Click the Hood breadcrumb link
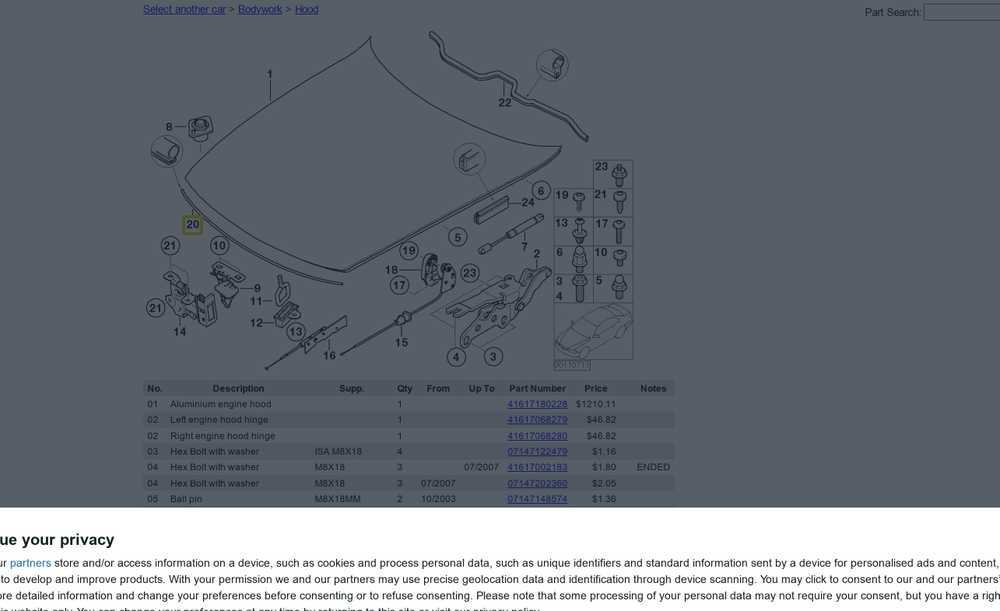Viewport: 1000px width, 611px height. click(x=306, y=10)
